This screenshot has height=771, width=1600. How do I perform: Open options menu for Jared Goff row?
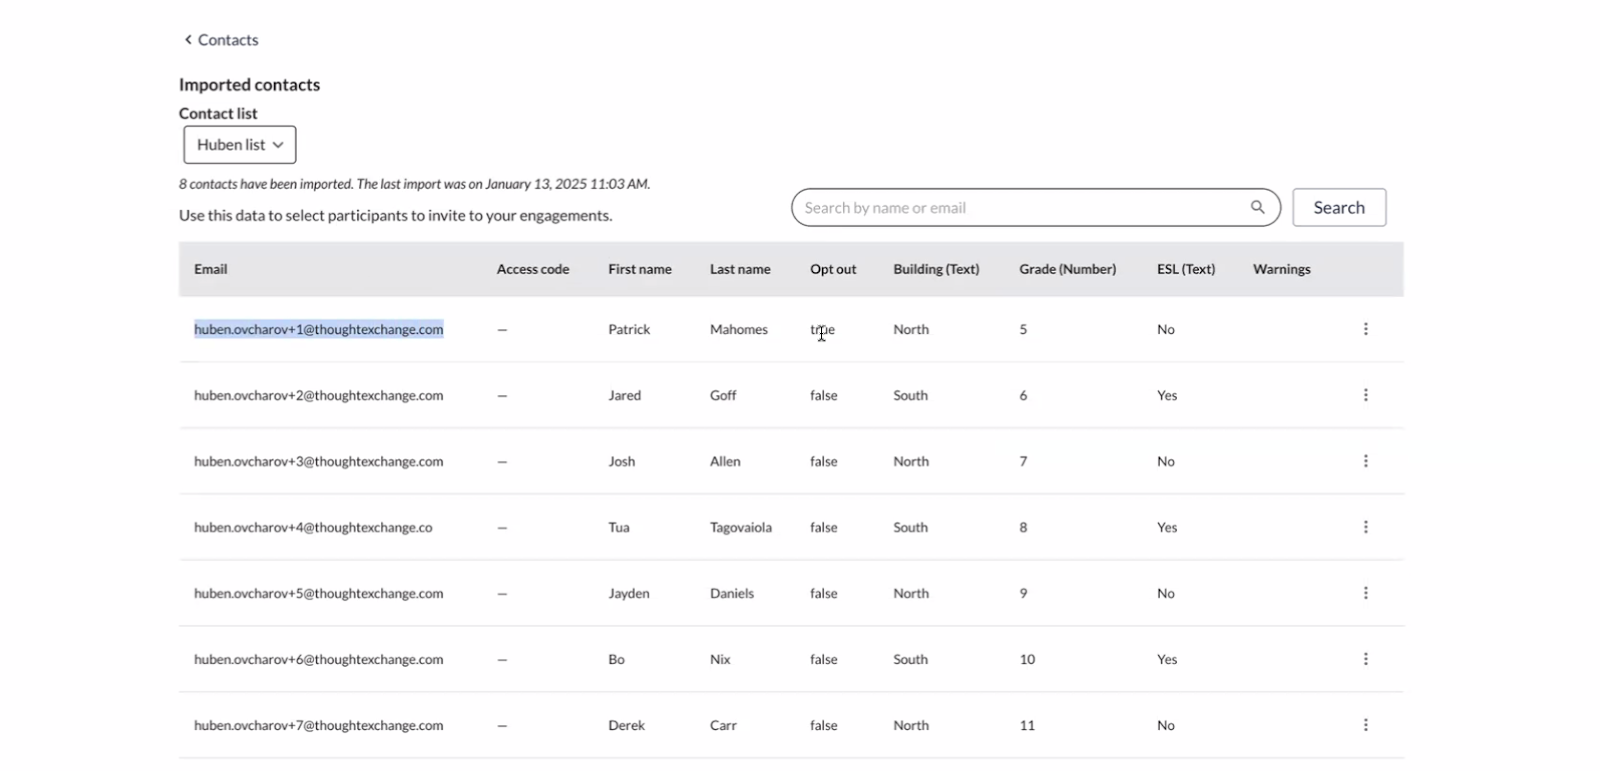click(1365, 395)
